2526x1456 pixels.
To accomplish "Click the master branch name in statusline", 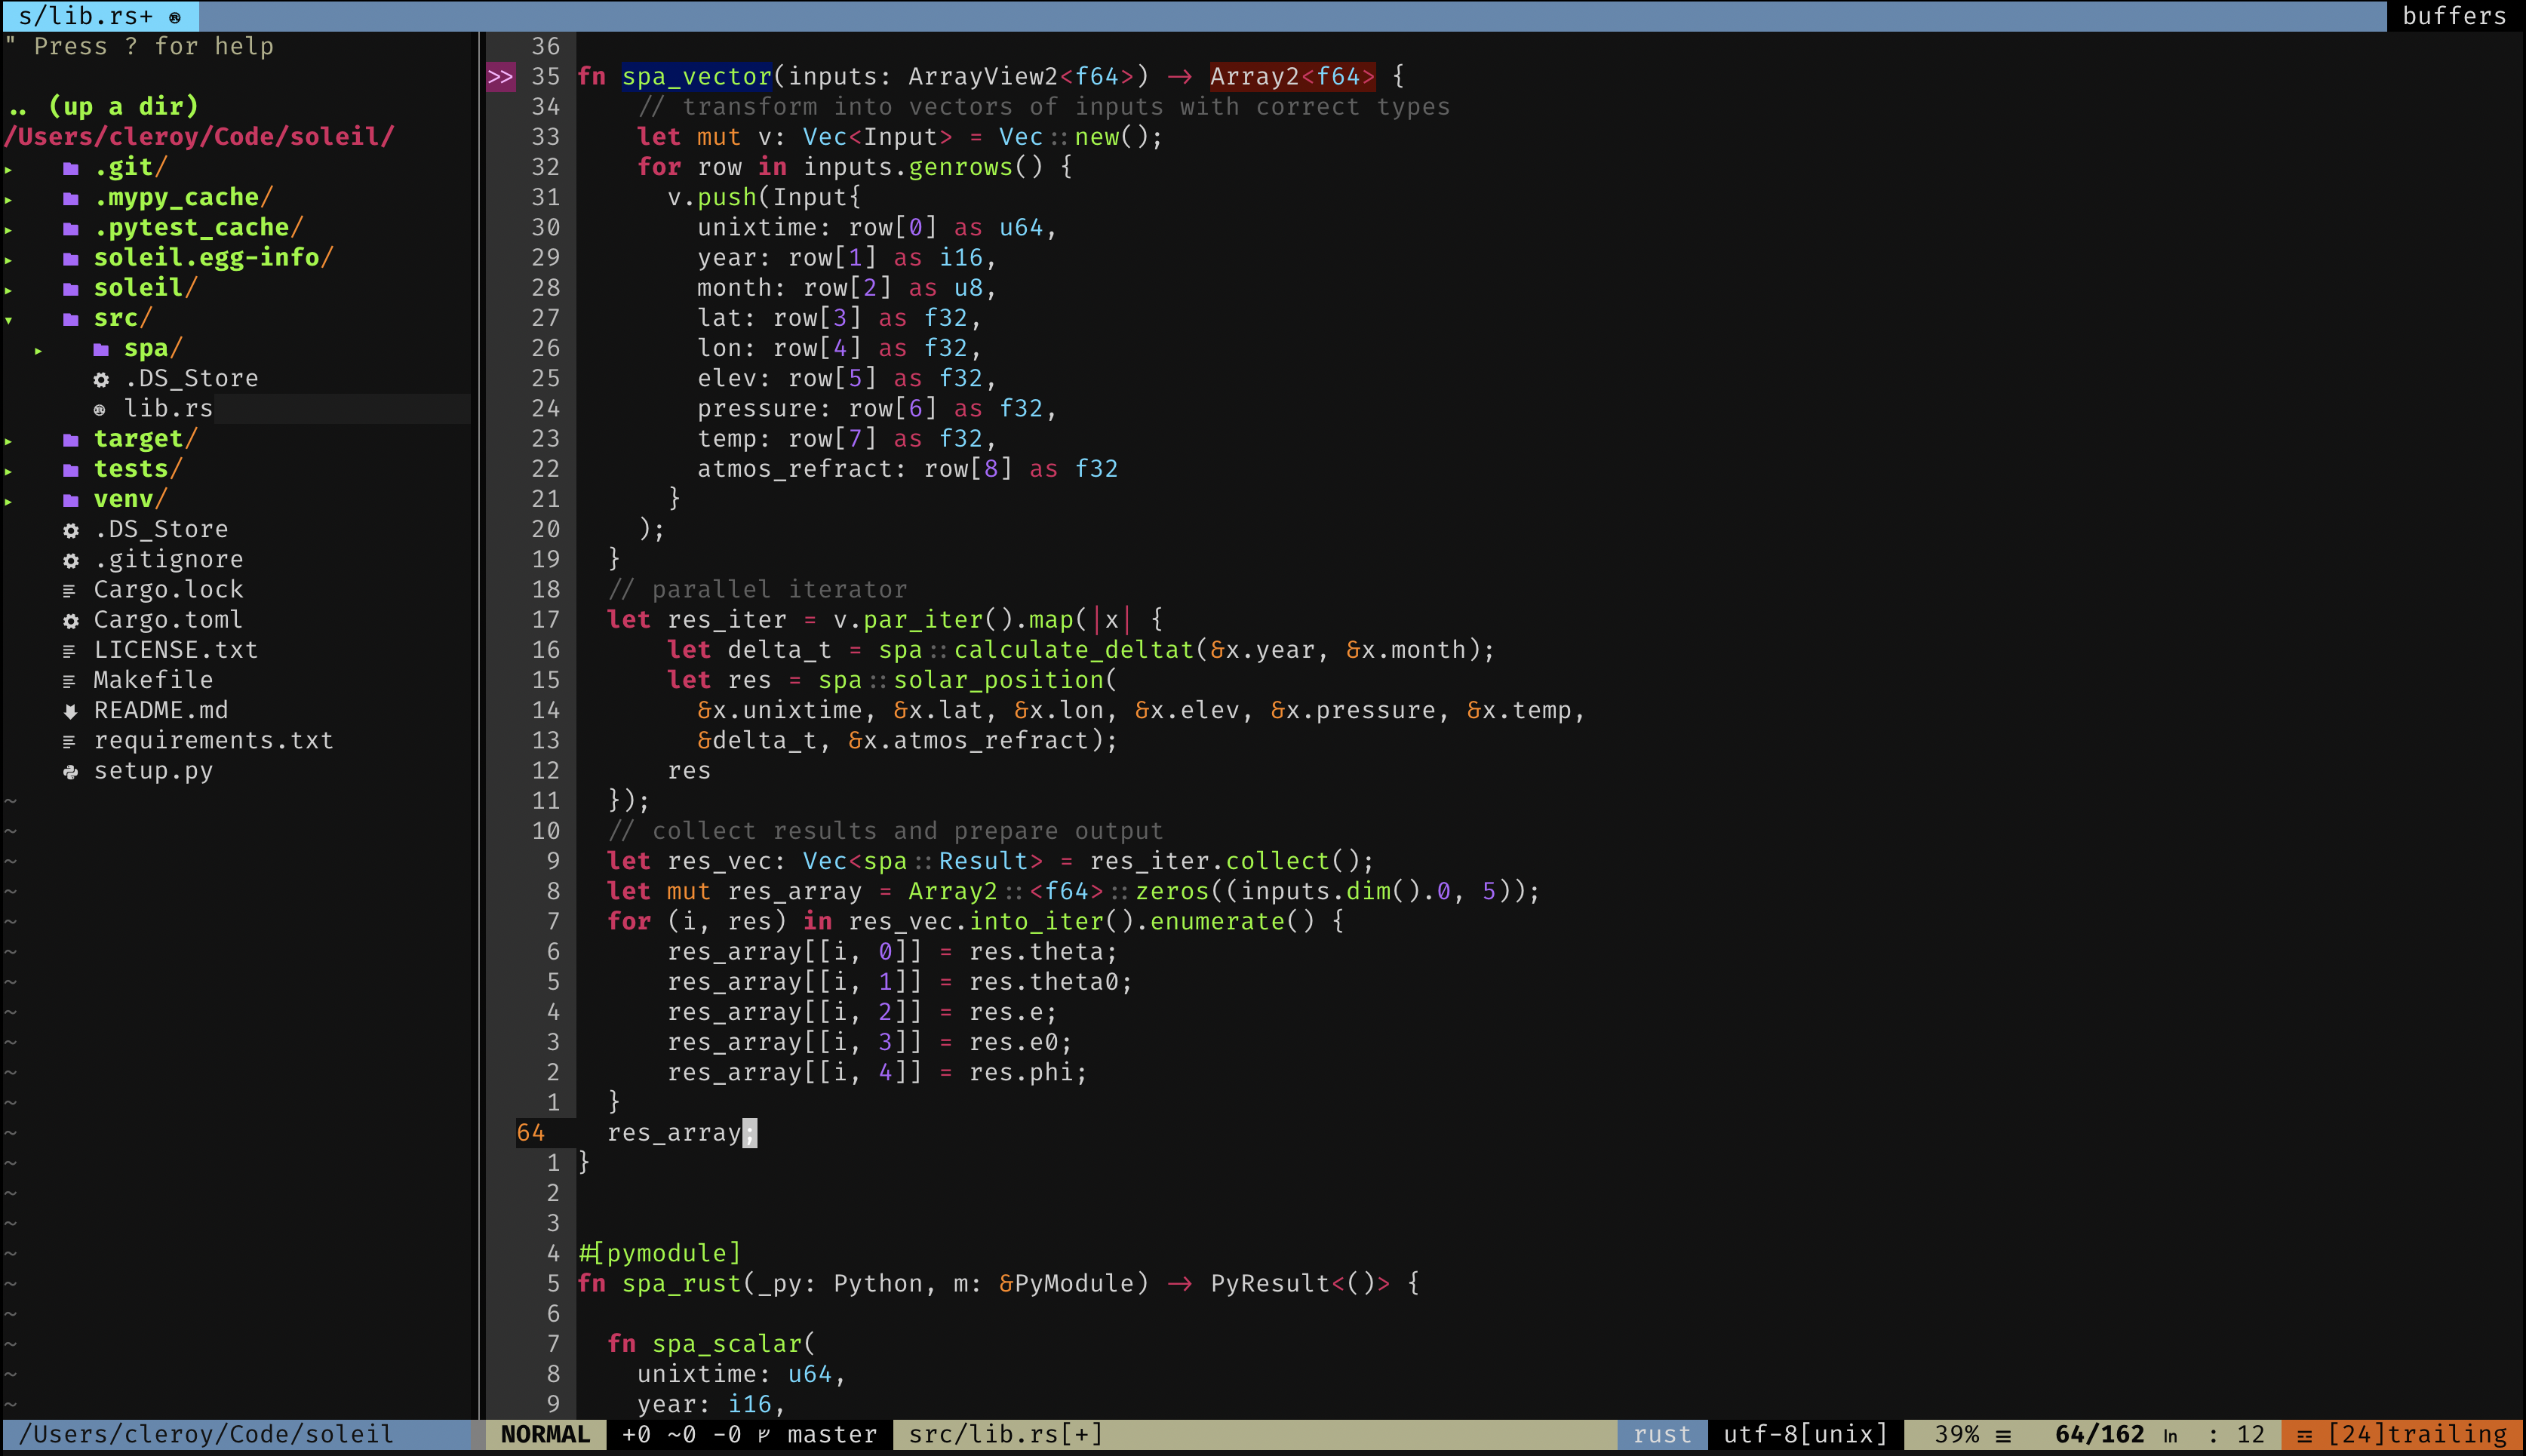I will 832,1434.
